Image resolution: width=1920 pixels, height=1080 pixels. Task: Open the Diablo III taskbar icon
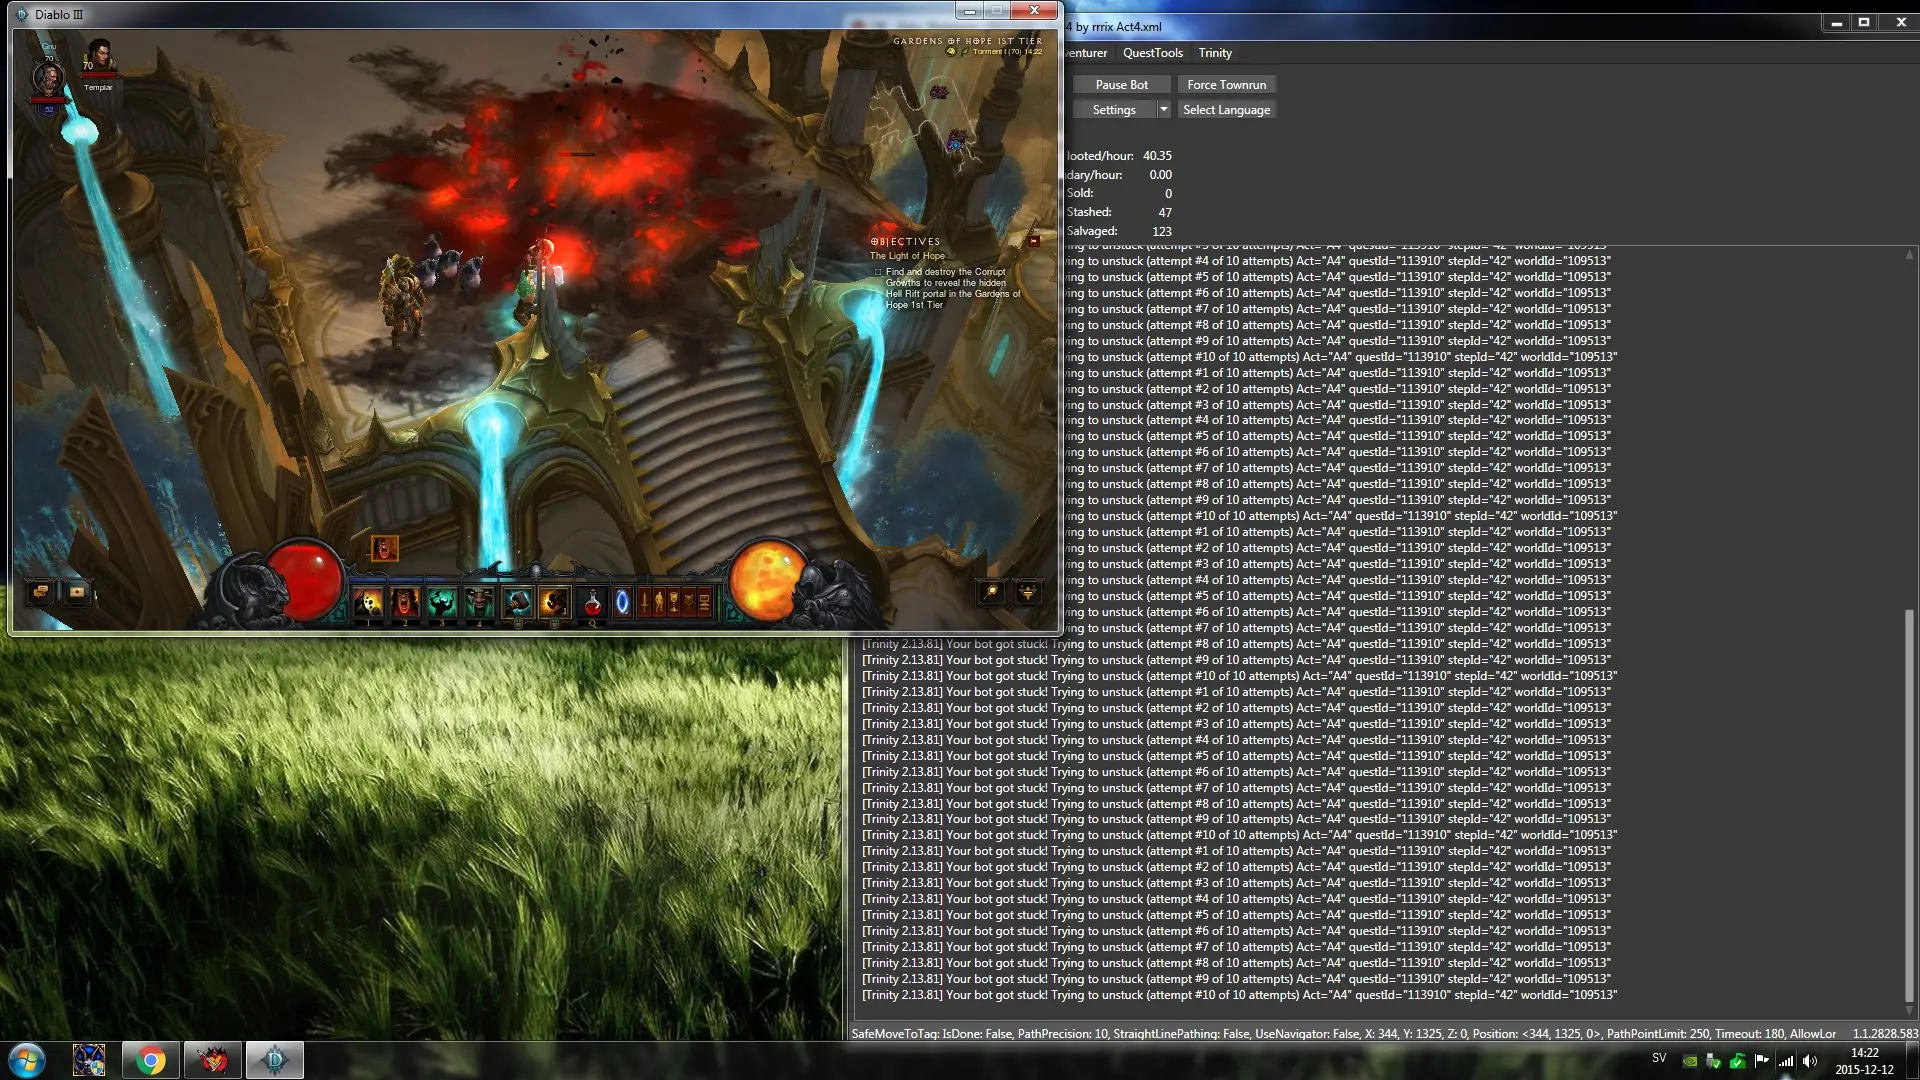pos(275,1060)
